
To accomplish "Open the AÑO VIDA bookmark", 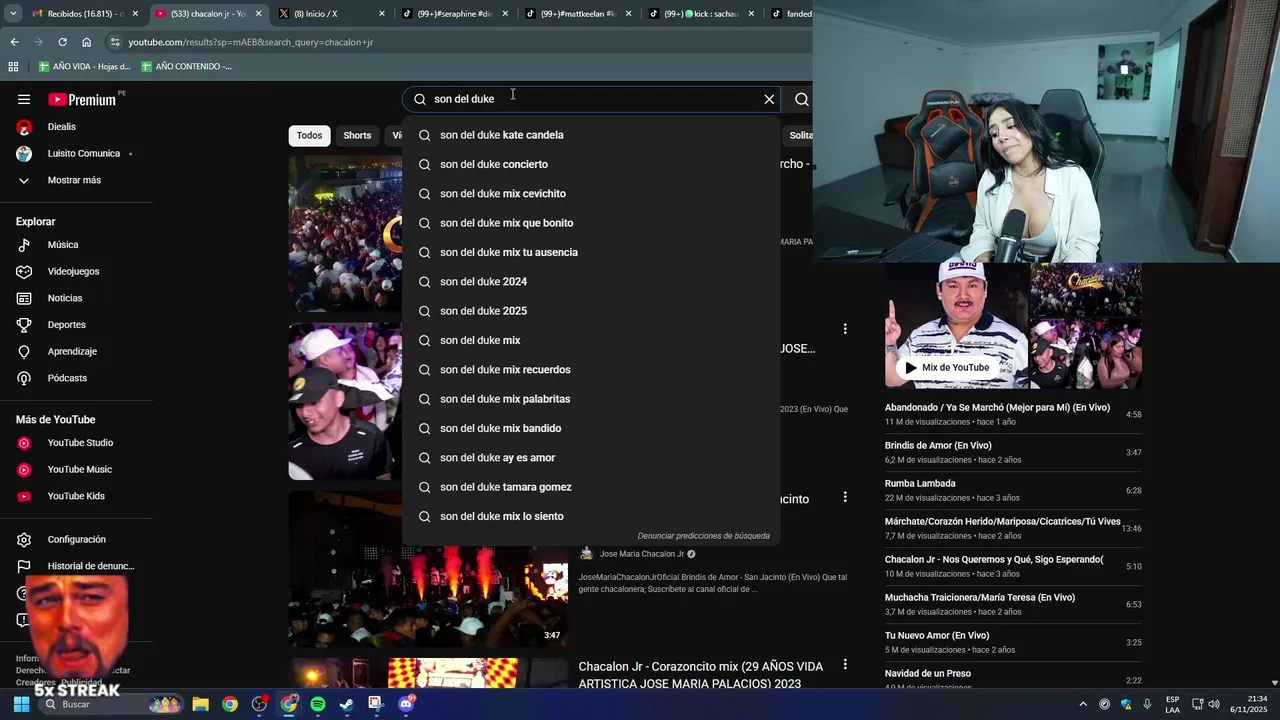I will 84,67.
